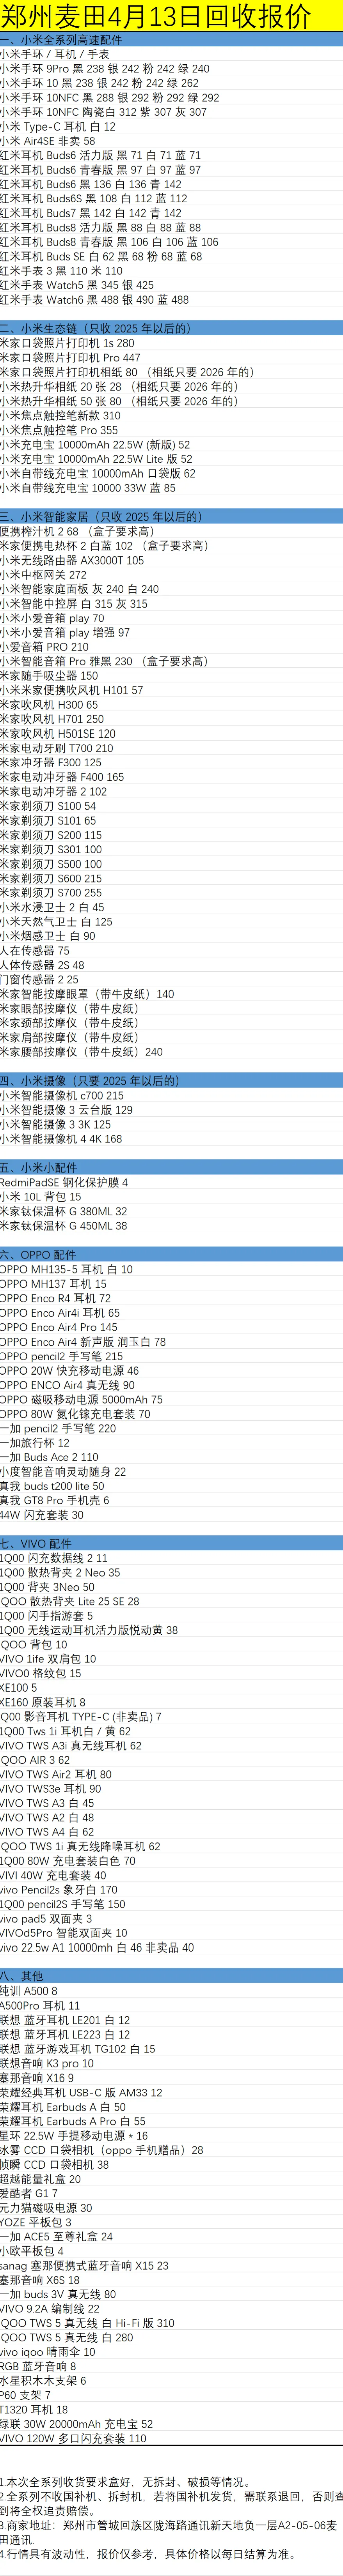This screenshot has height=2576, width=343.
Task: Click '小米自带线充电宝 10000 33W 蓝 85'
Action: 88,488
